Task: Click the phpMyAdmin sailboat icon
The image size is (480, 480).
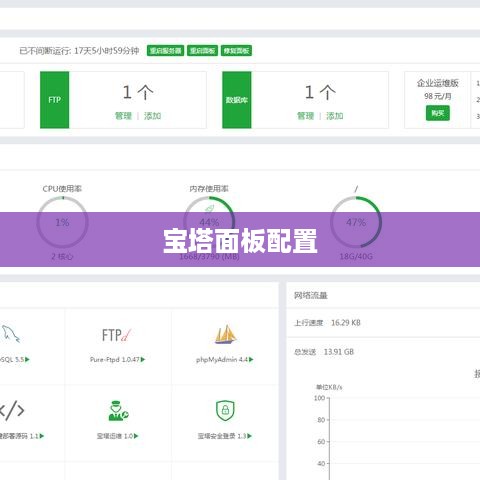Action: point(226,334)
